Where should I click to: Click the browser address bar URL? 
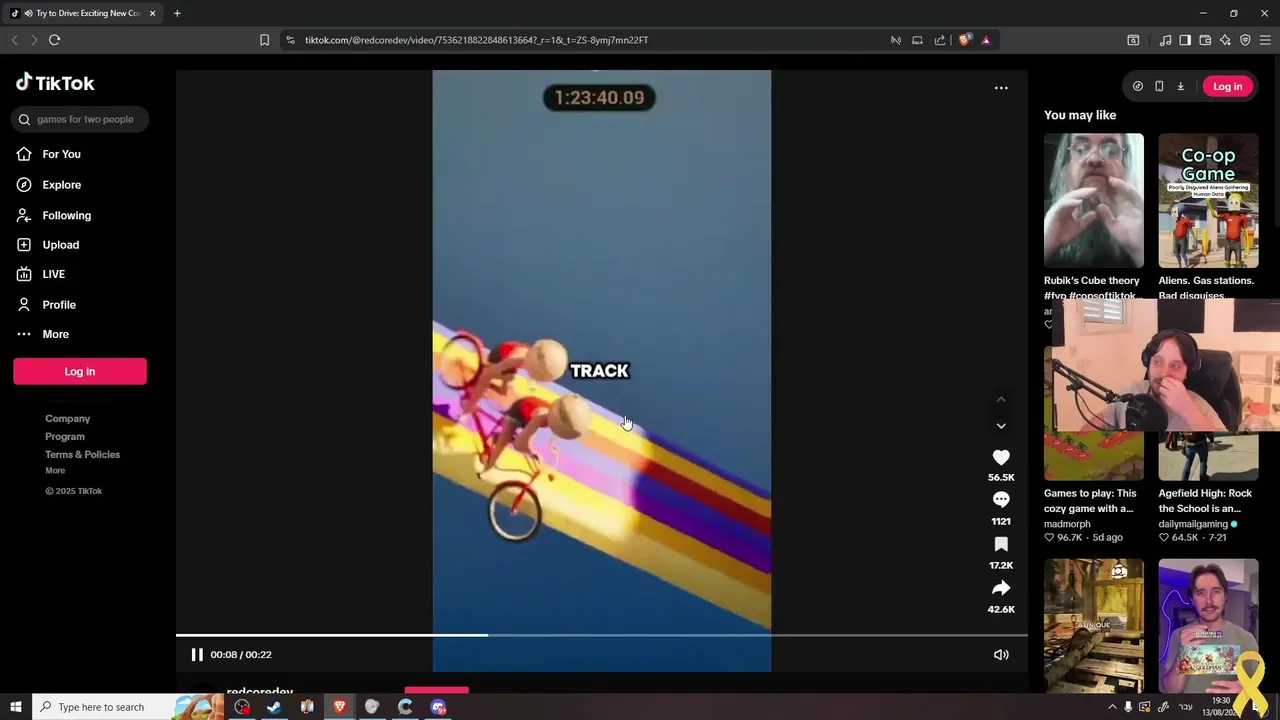[x=477, y=40]
